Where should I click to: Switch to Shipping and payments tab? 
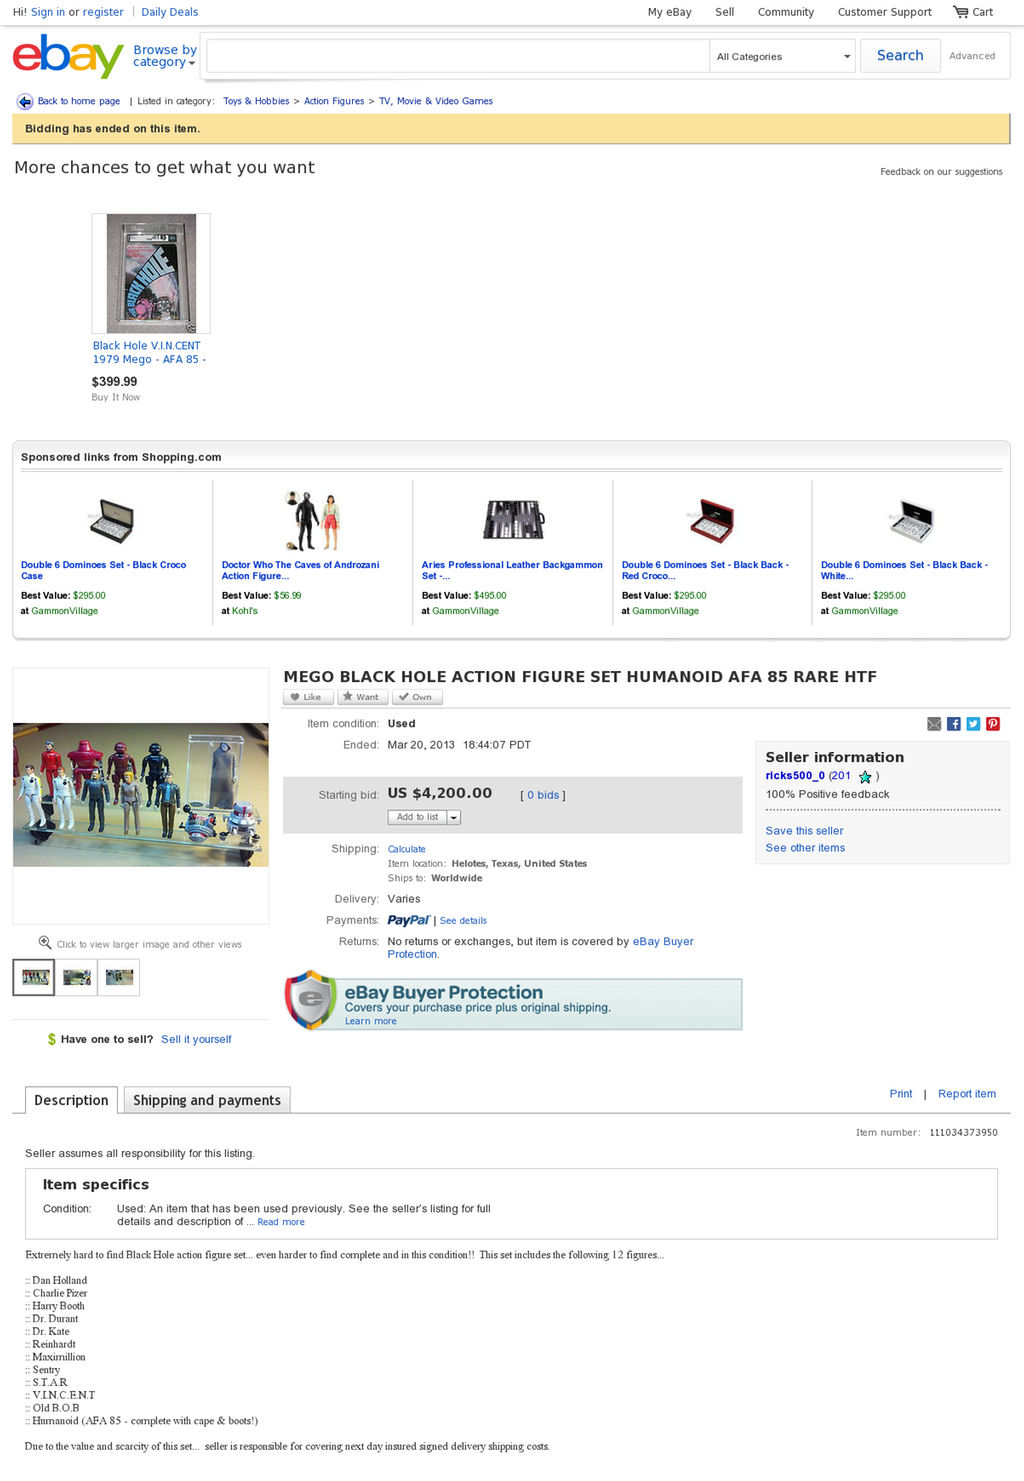pyautogui.click(x=207, y=1100)
